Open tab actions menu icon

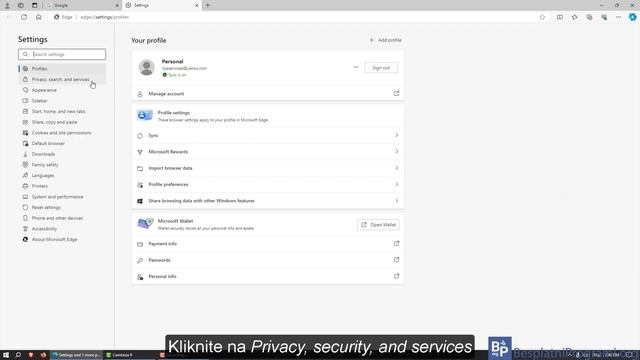[x=35, y=5]
